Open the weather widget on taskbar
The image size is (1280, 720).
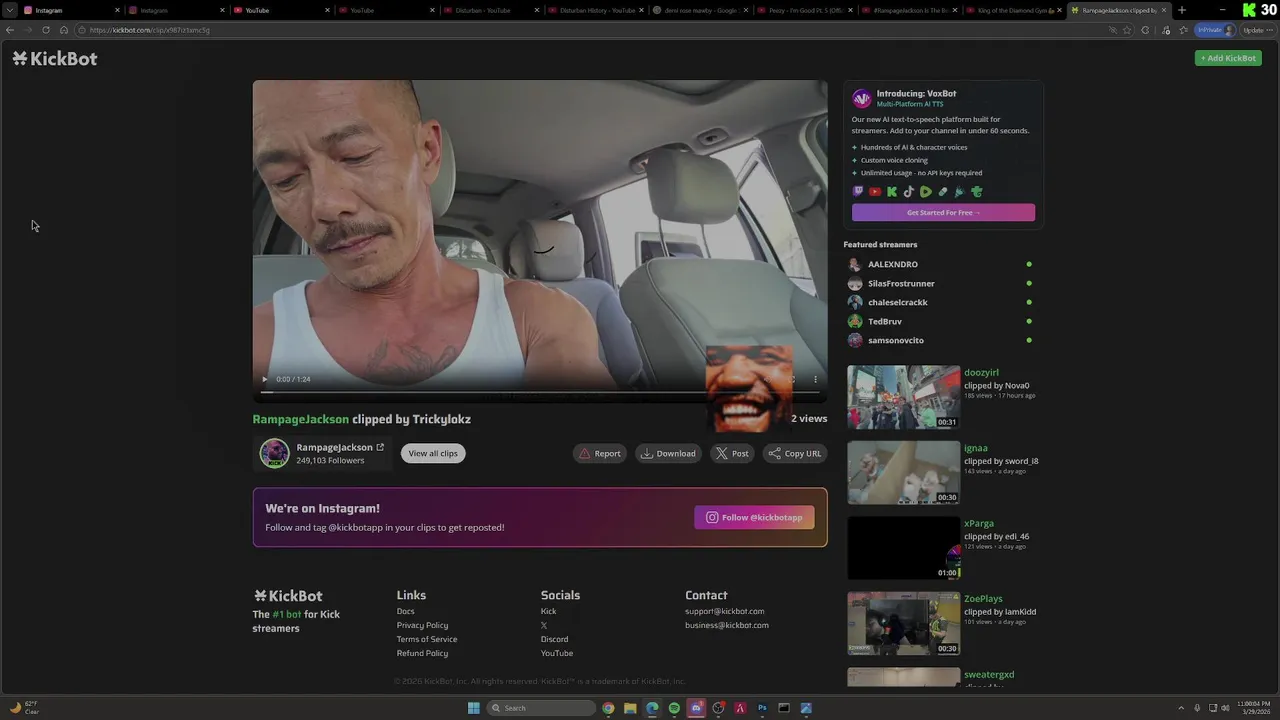click(x=24, y=708)
